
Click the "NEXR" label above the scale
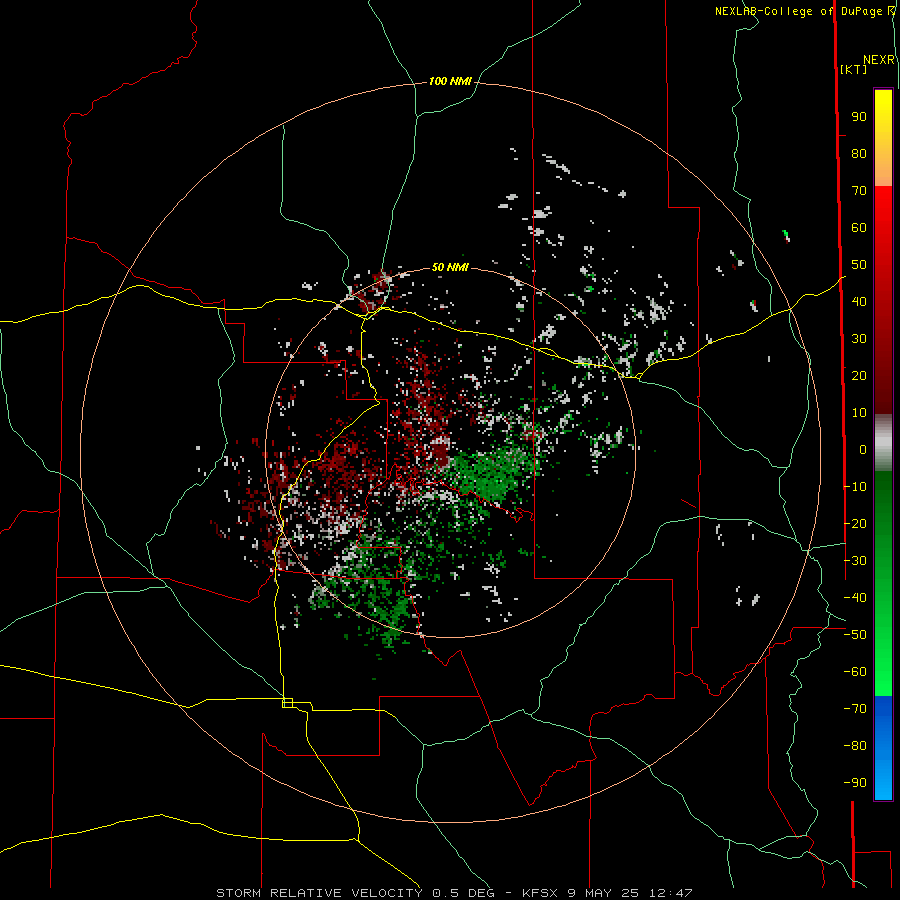click(x=879, y=60)
